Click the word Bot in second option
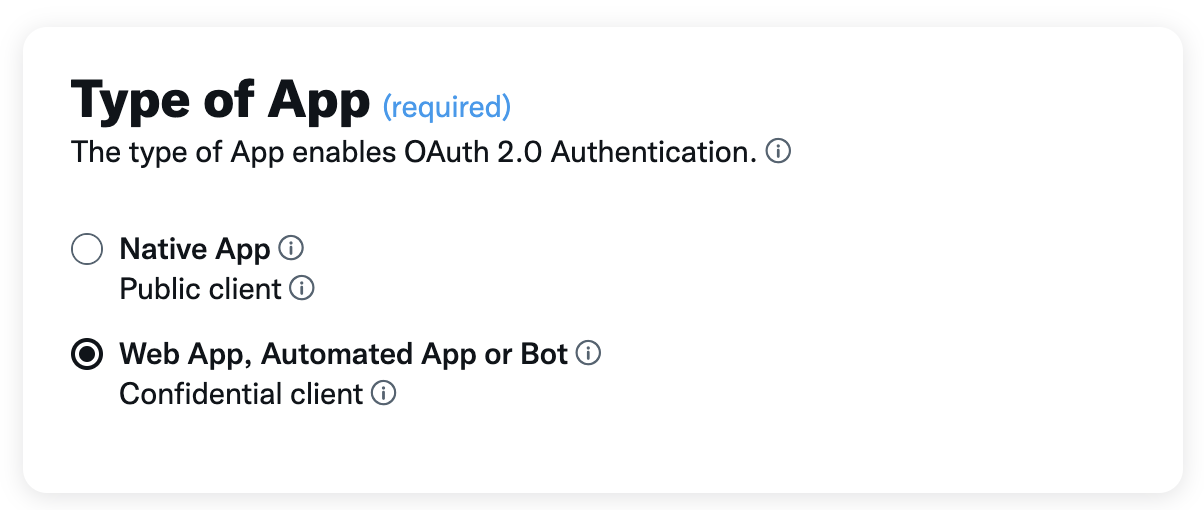The image size is (1204, 510). [x=544, y=354]
